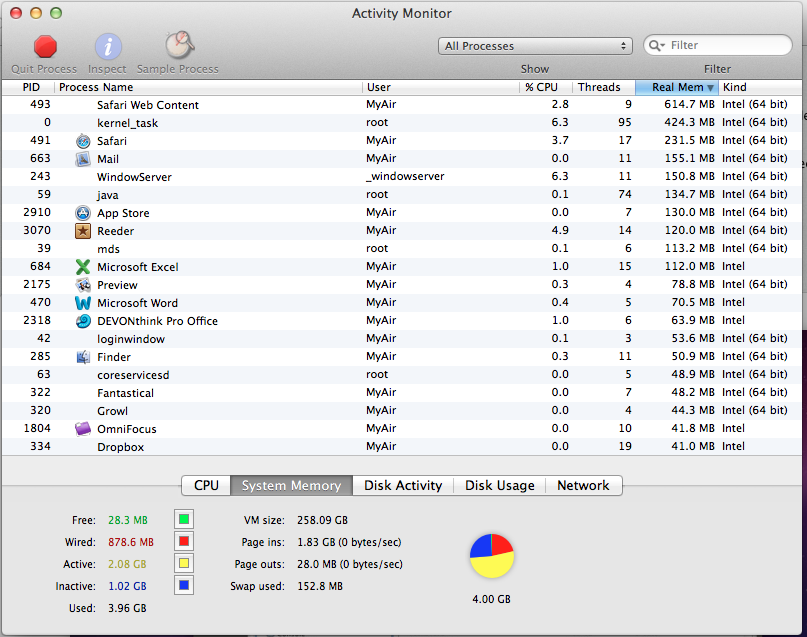The height and width of the screenshot is (637, 807).
Task: Click the Finder face icon
Action: point(83,357)
